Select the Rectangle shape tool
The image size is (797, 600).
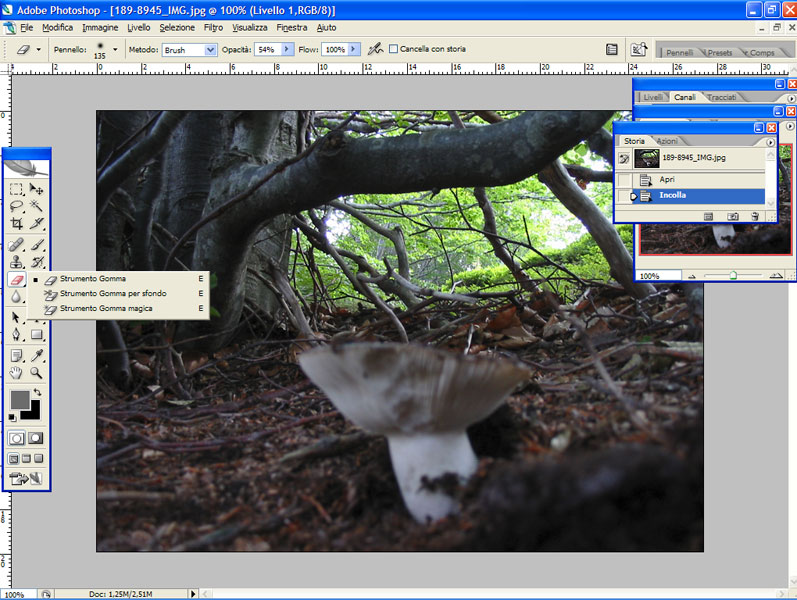(x=36, y=335)
